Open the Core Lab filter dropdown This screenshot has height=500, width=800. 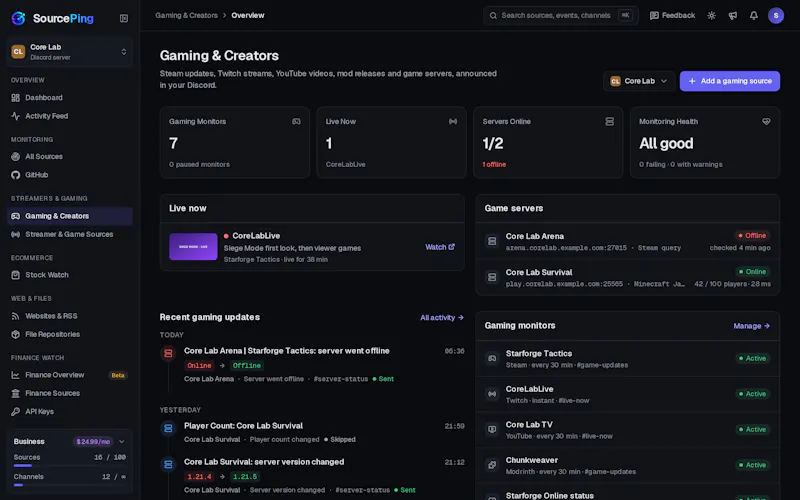click(x=639, y=81)
